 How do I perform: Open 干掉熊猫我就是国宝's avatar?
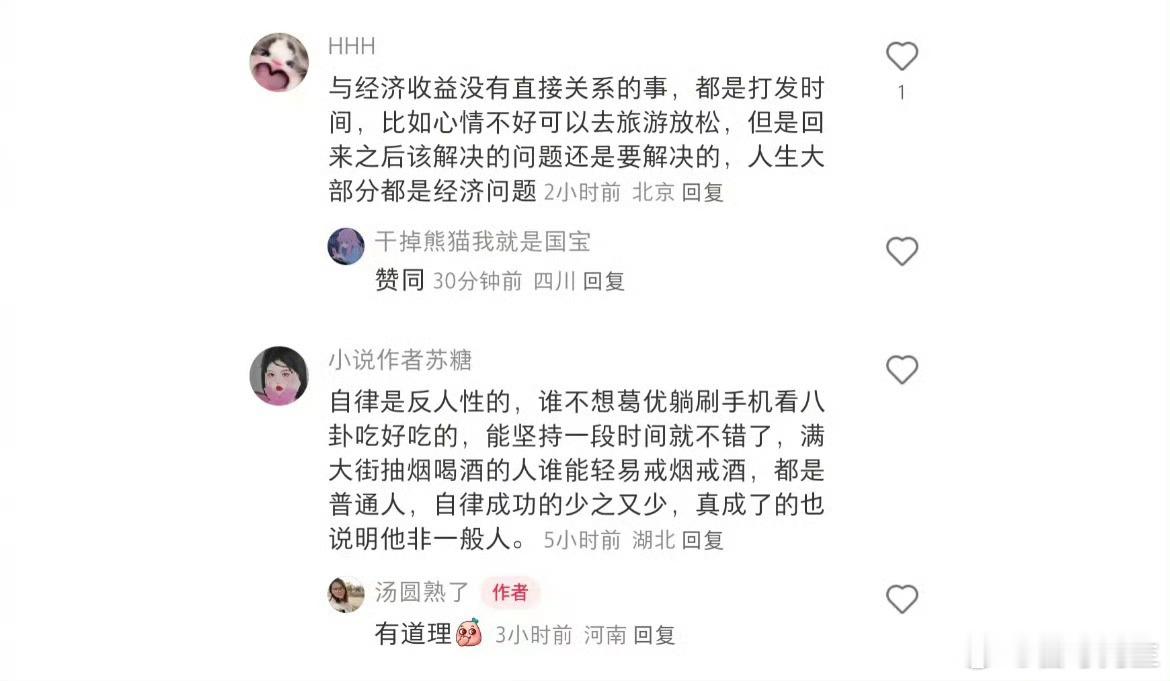[346, 246]
